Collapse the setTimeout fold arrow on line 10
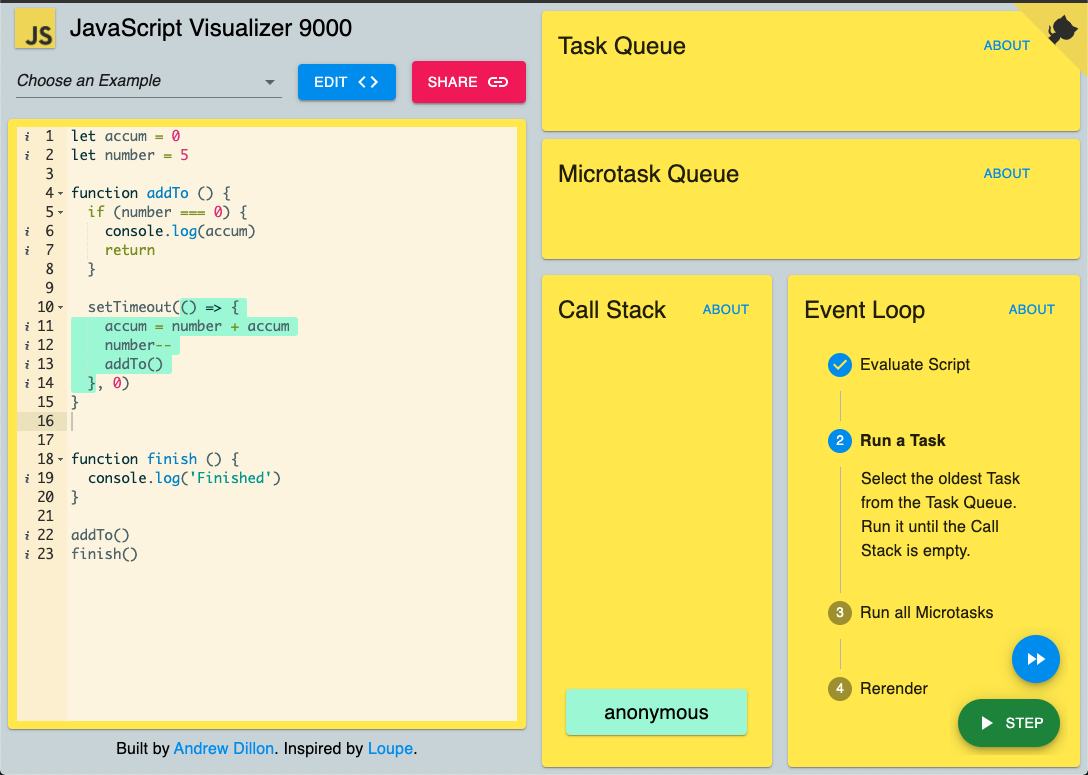Image resolution: width=1088 pixels, height=775 pixels. pos(60,307)
